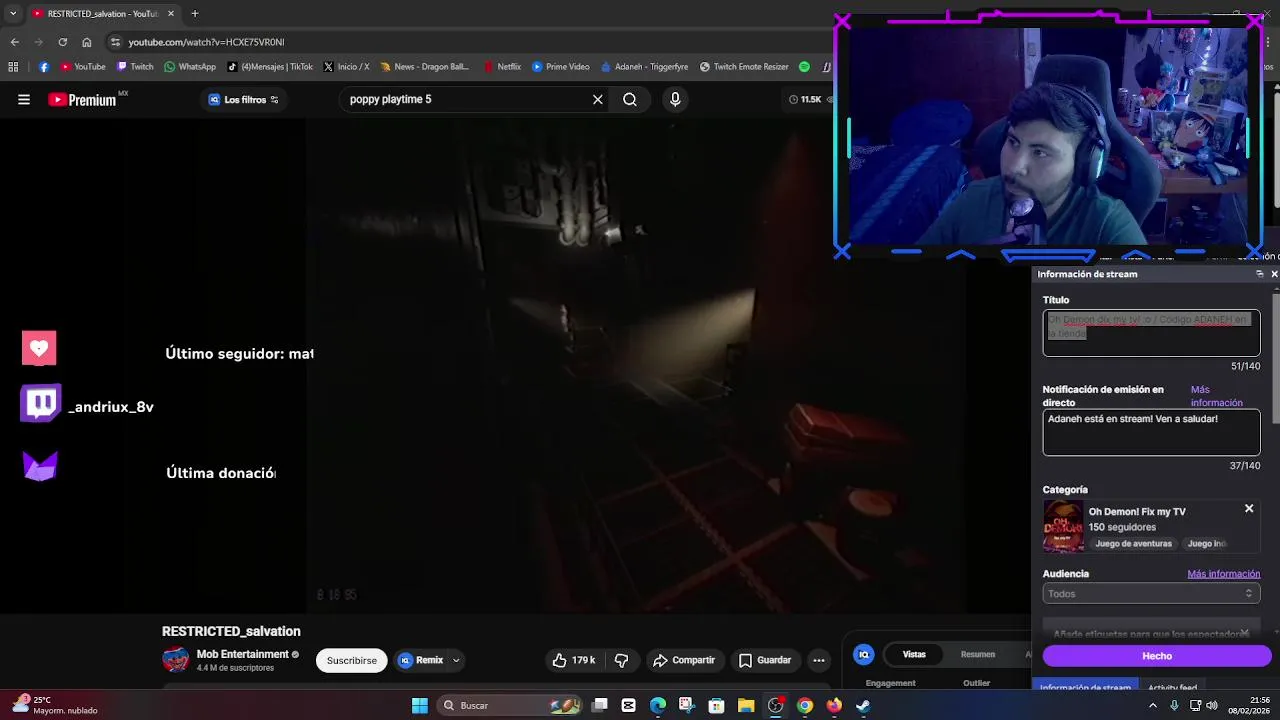Click the Mob Entertainment channel avatar
The width and height of the screenshot is (1280, 720).
click(x=176, y=660)
